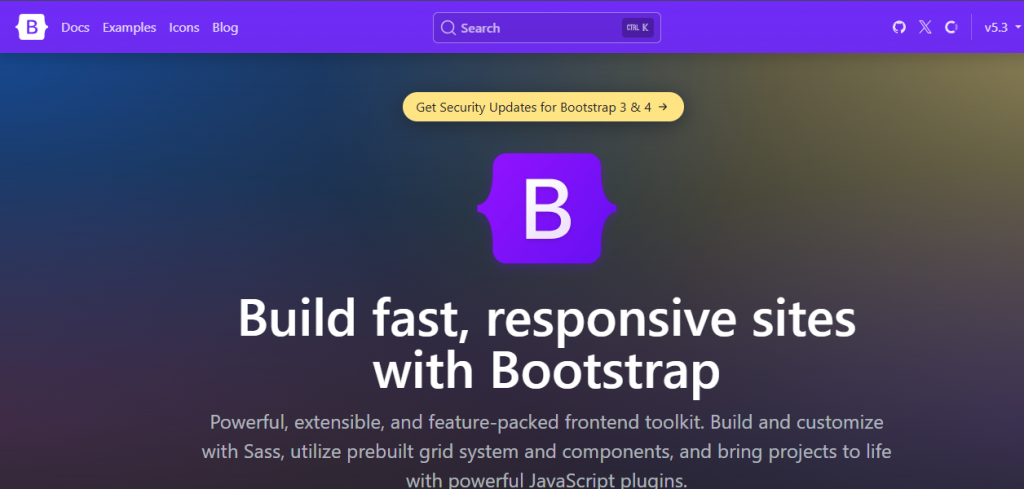Click the large Bootstrap B logo
Screen dimensions: 1024x489
click(x=547, y=208)
